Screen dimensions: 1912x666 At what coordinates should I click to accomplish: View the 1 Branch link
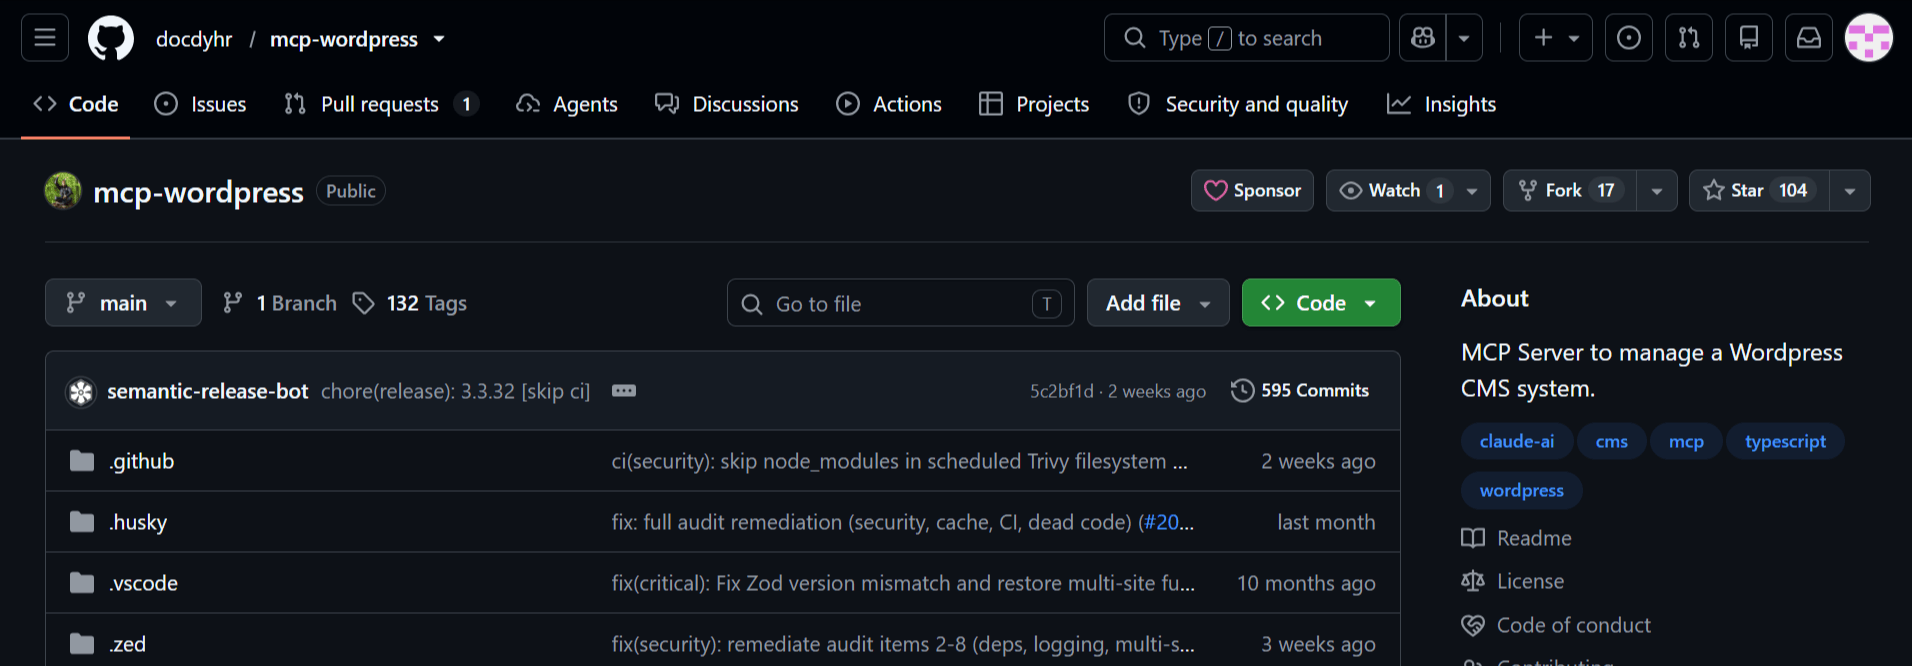(280, 303)
